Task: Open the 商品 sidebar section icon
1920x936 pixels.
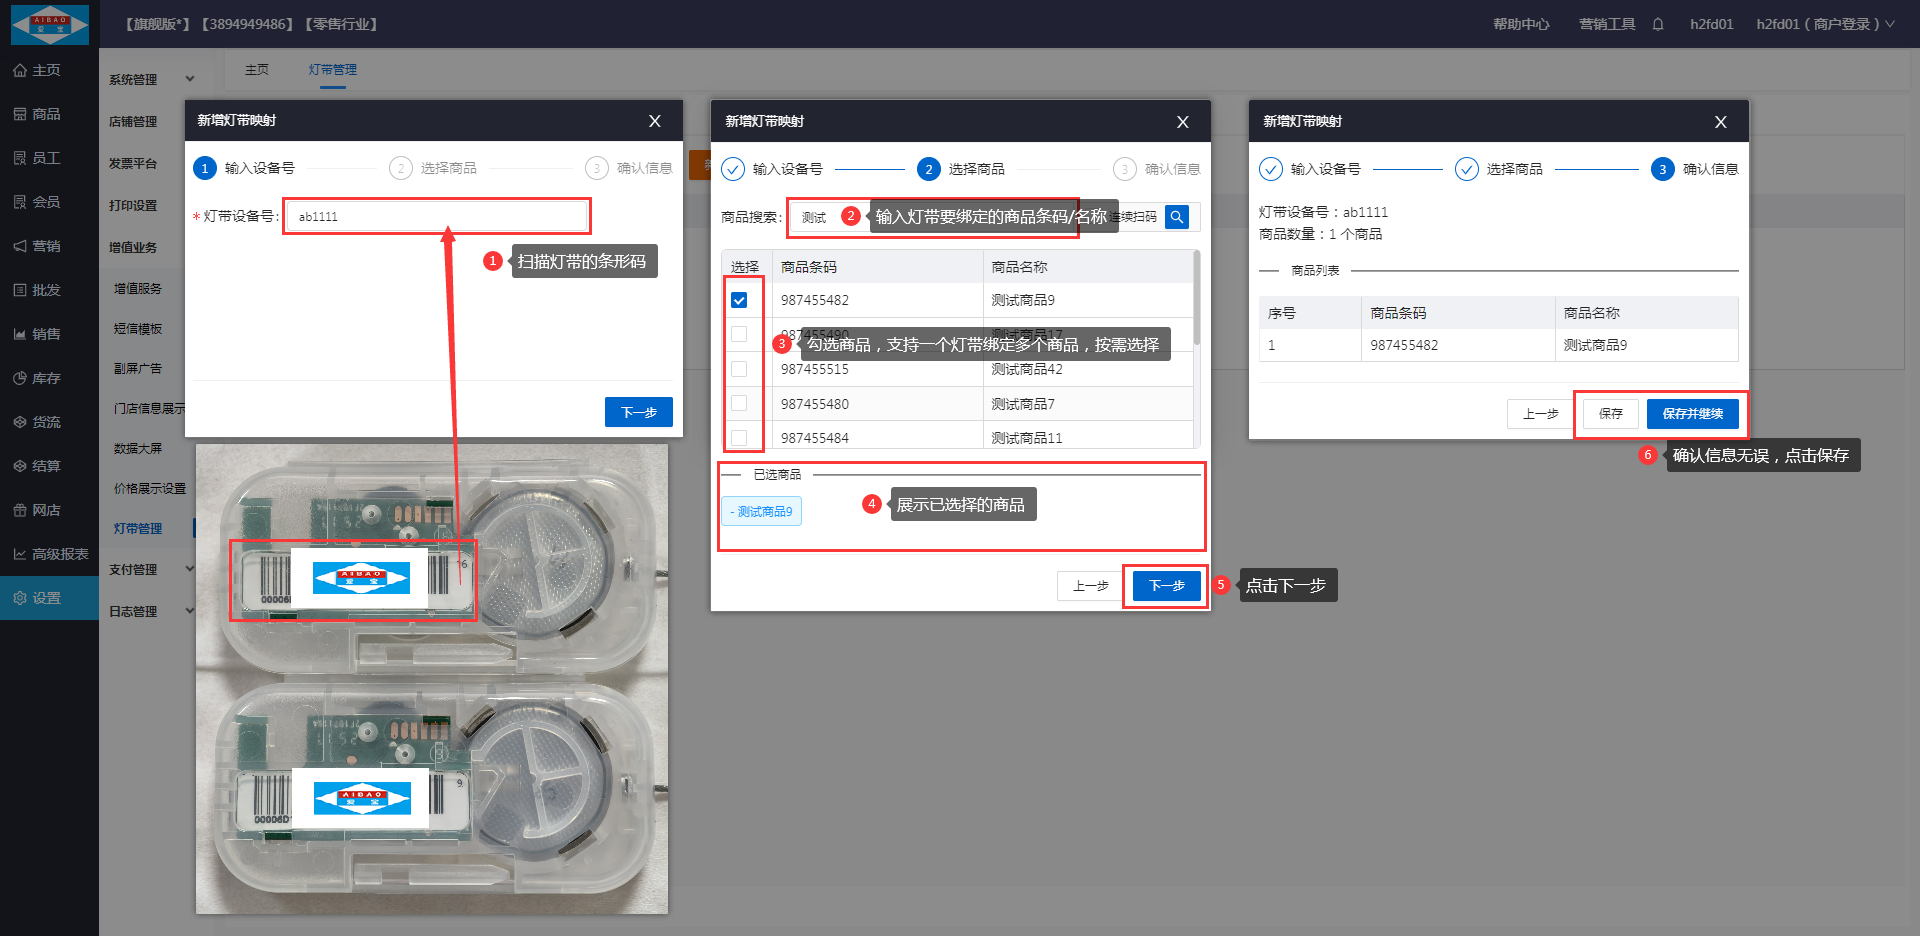Action: [20, 114]
